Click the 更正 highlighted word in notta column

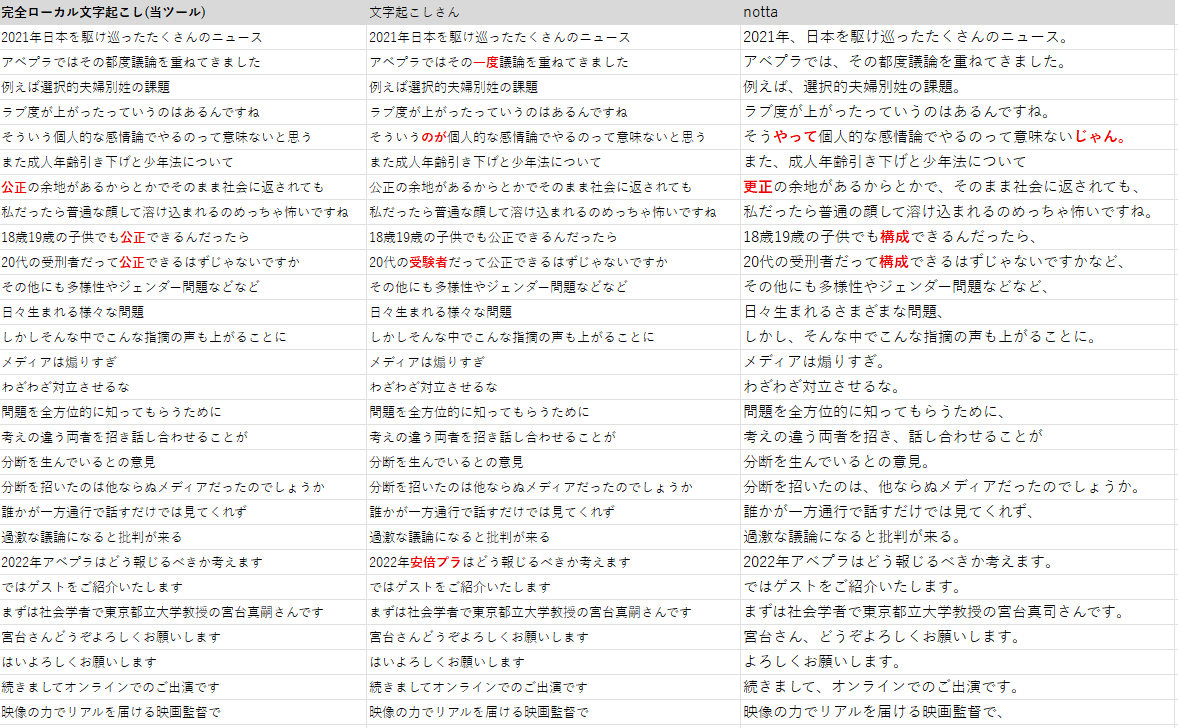click(756, 187)
